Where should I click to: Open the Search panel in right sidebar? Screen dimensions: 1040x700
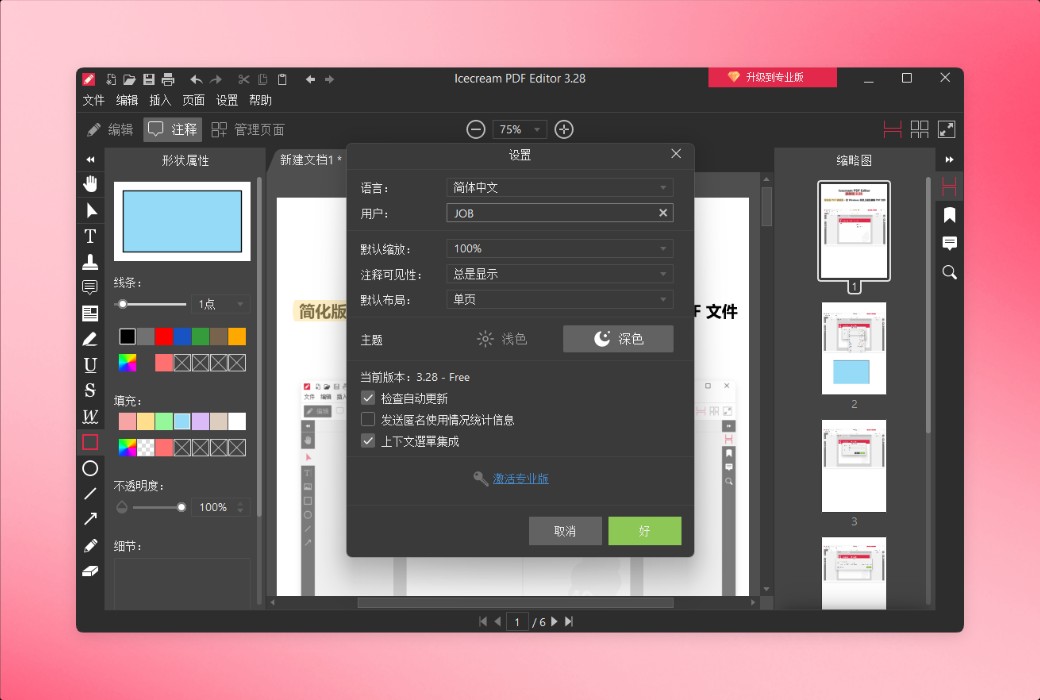948,271
